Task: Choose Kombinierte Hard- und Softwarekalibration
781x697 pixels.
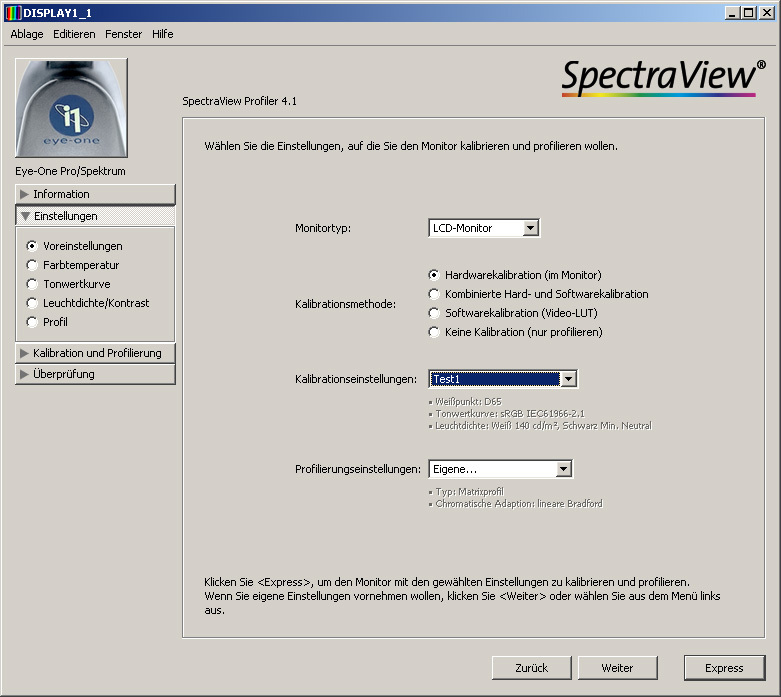Action: click(x=538, y=294)
